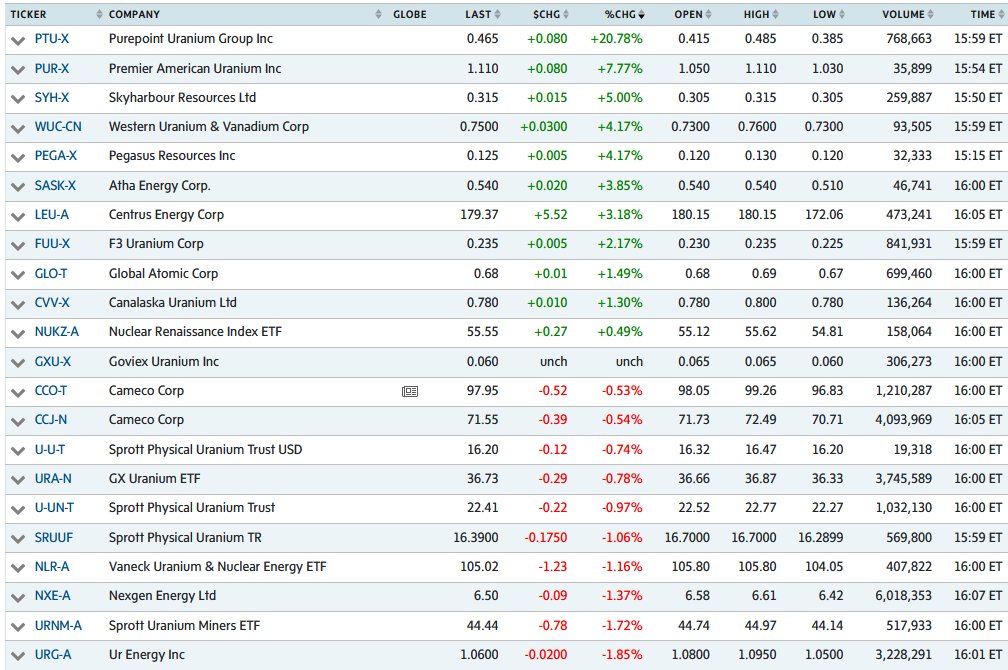Expand the GXU-X row chevron
The width and height of the screenshot is (1008, 670).
(17, 363)
